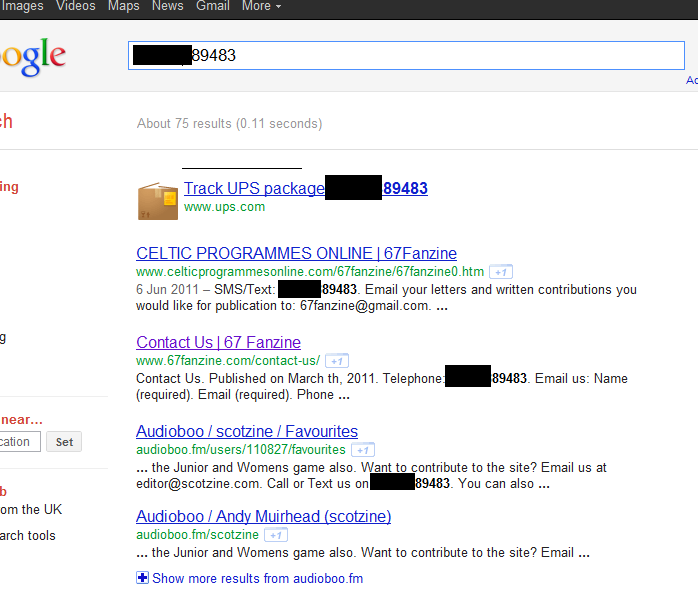Open Track UPS package result link
The width and height of the screenshot is (698, 594).
306,188
